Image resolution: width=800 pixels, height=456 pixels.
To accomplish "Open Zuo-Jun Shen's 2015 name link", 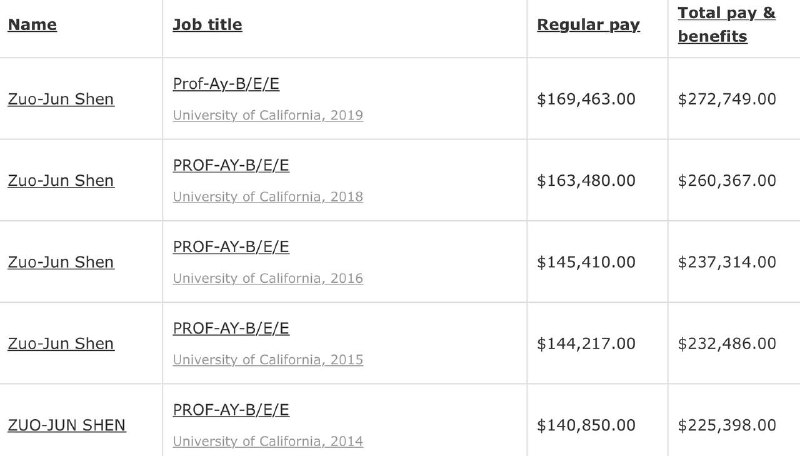I will (61, 344).
